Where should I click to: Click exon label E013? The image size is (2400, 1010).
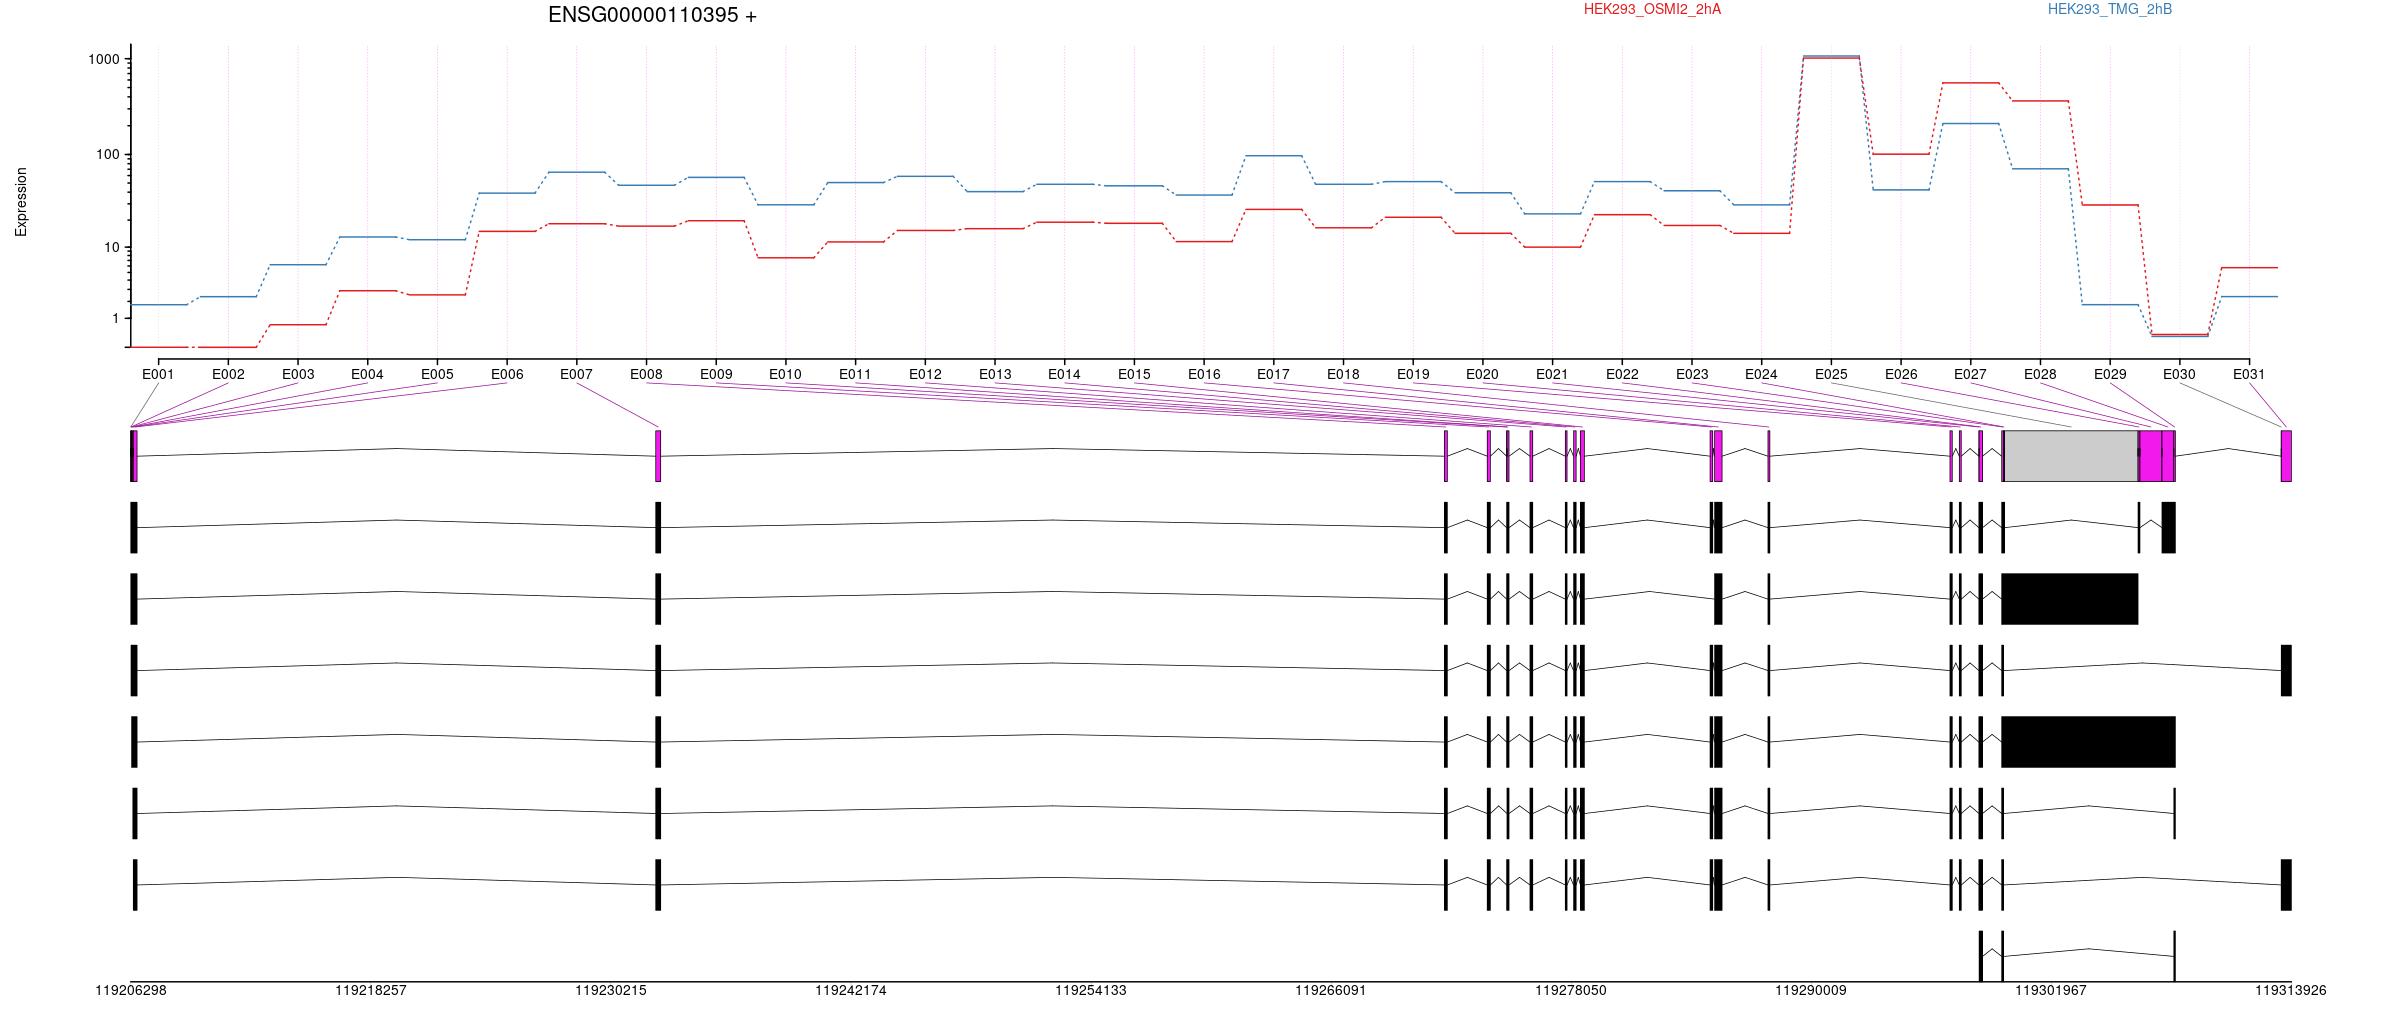[x=995, y=375]
